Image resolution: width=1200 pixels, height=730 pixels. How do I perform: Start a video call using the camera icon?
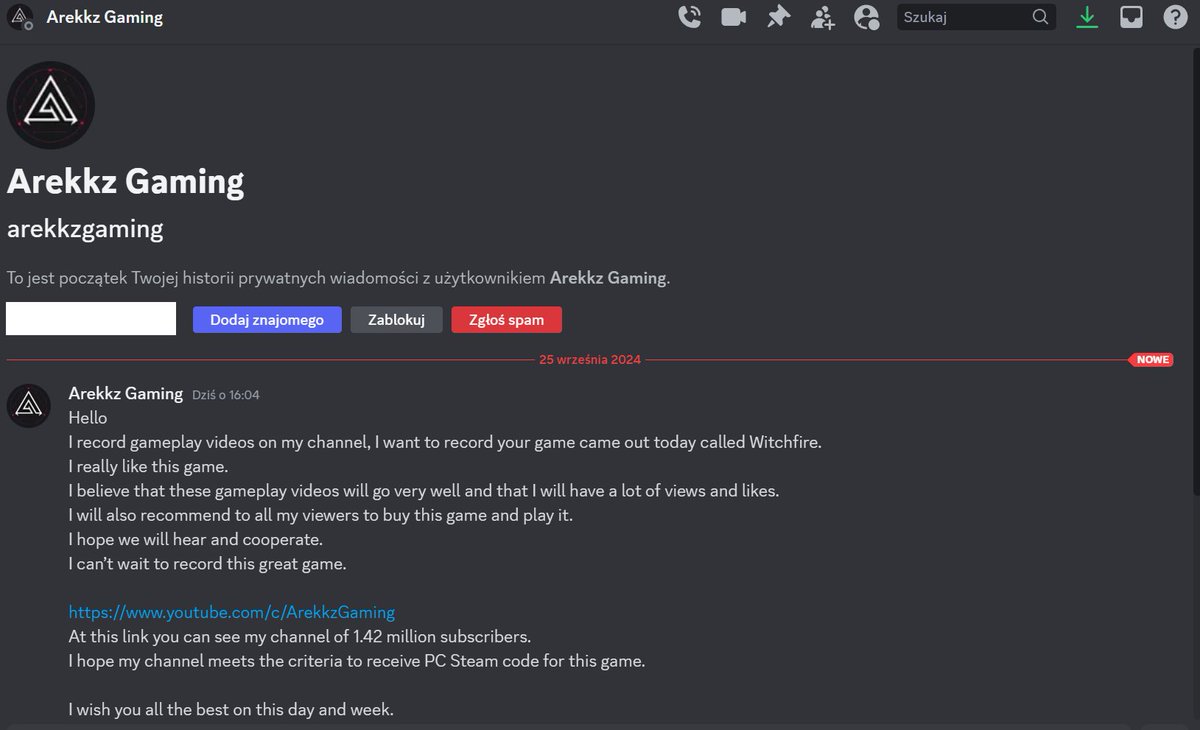click(734, 17)
